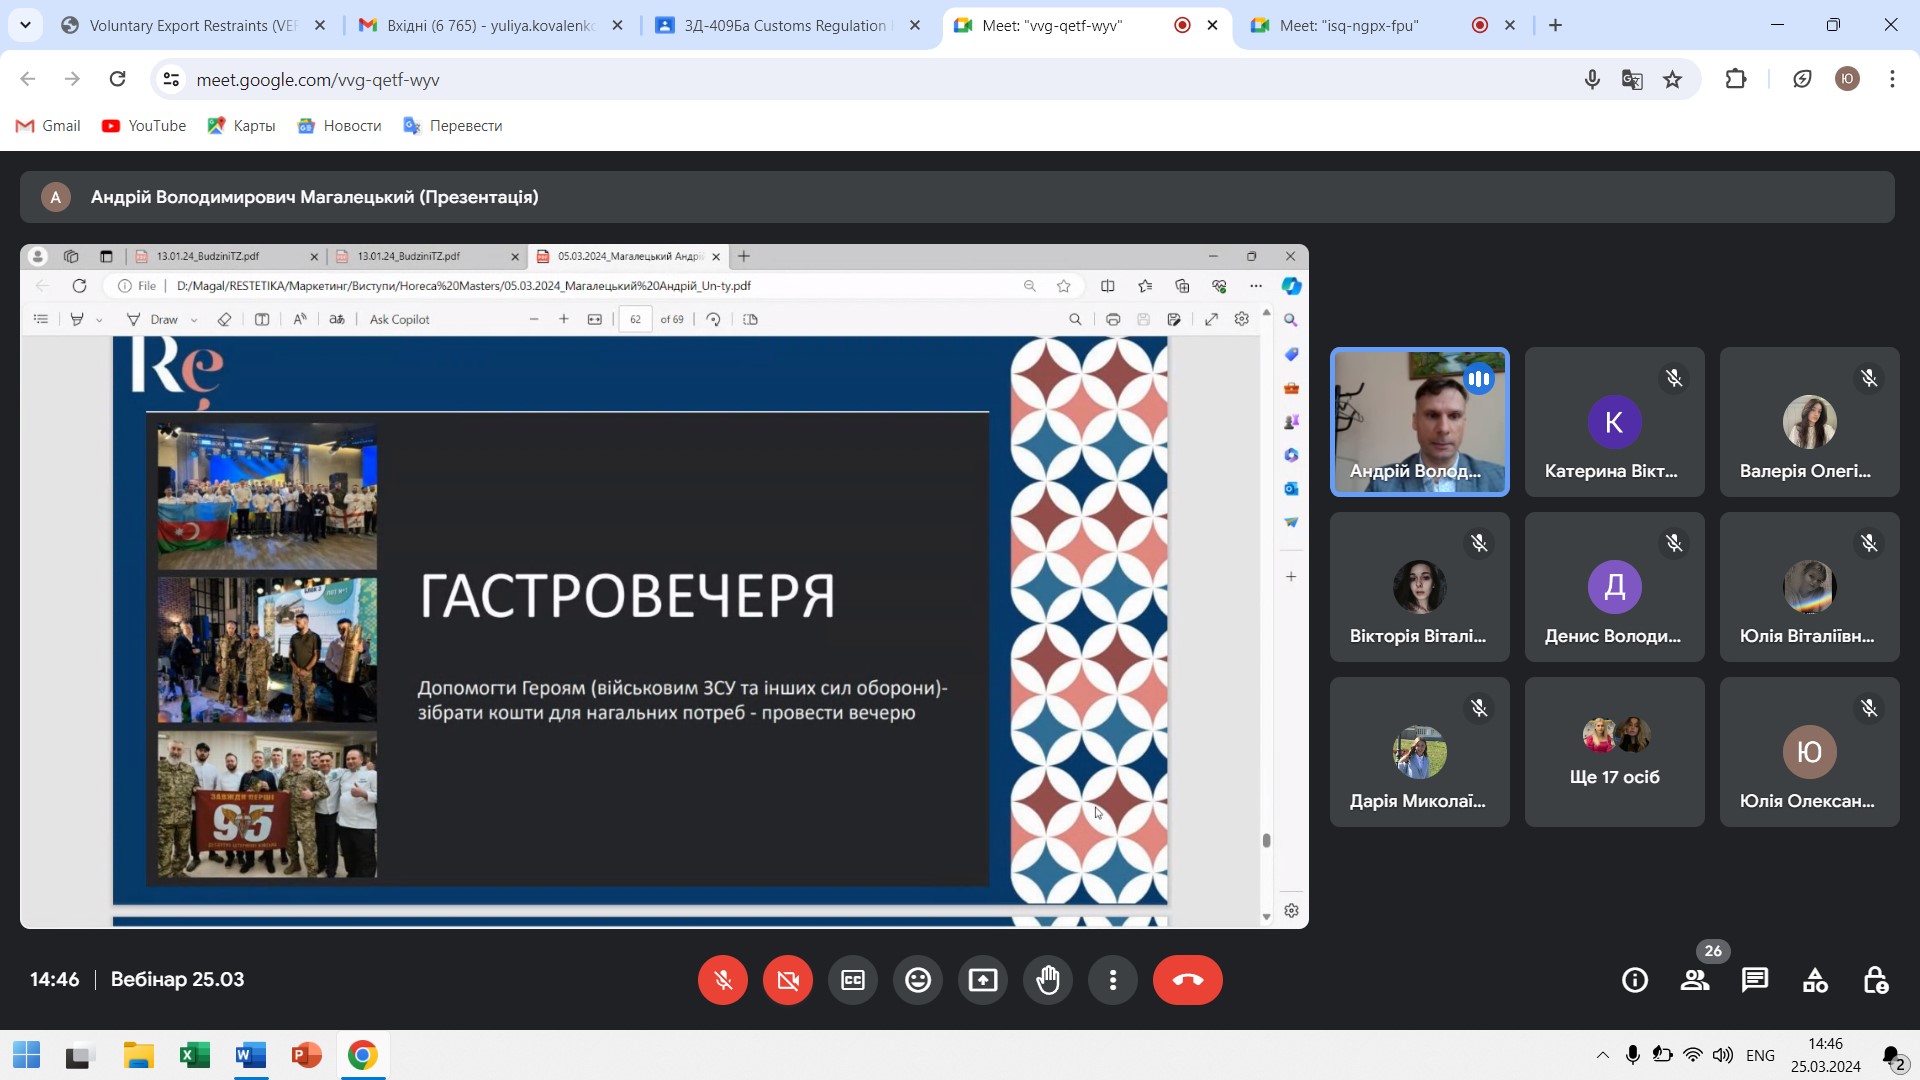Toggle closed captions

(853, 980)
